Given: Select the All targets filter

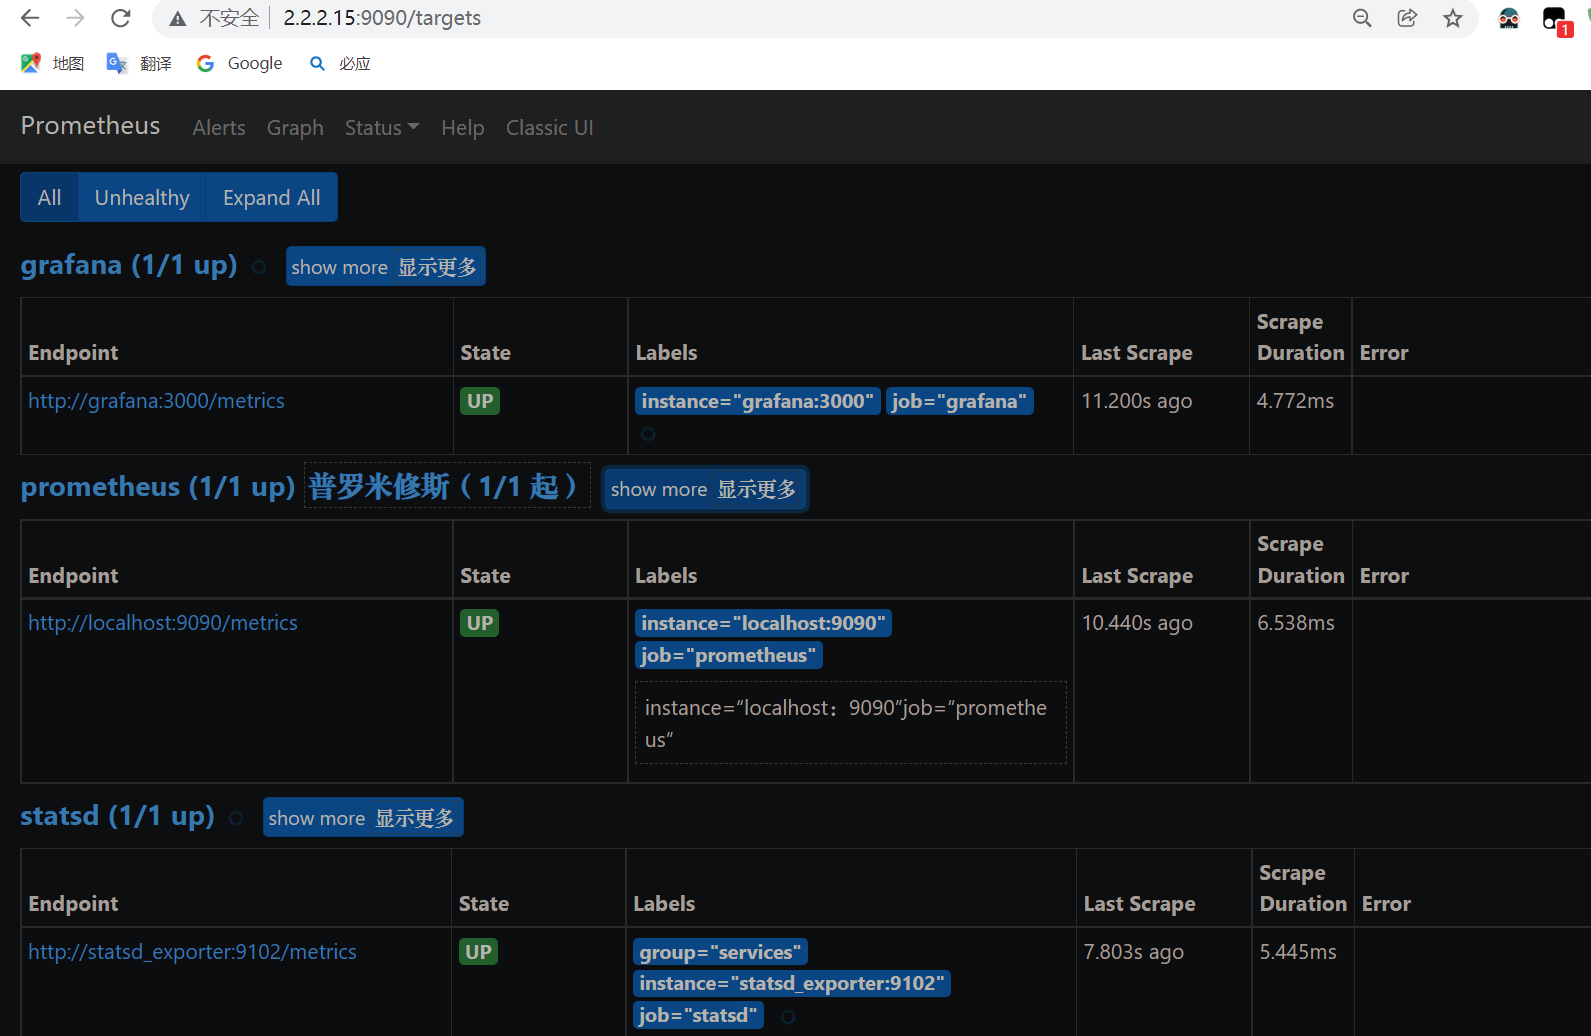Looking at the screenshot, I should (49, 197).
